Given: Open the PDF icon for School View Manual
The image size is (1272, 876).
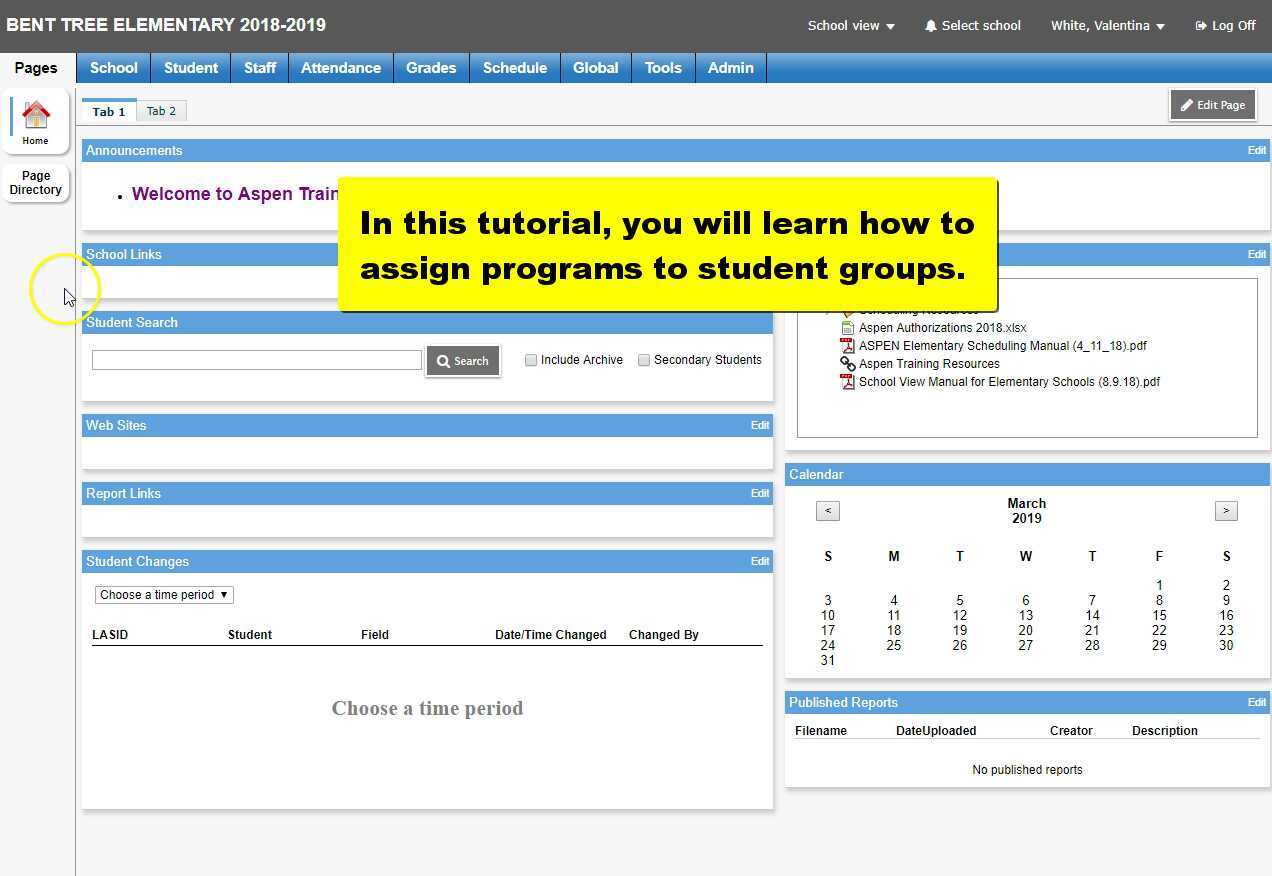Looking at the screenshot, I should pos(847,381).
